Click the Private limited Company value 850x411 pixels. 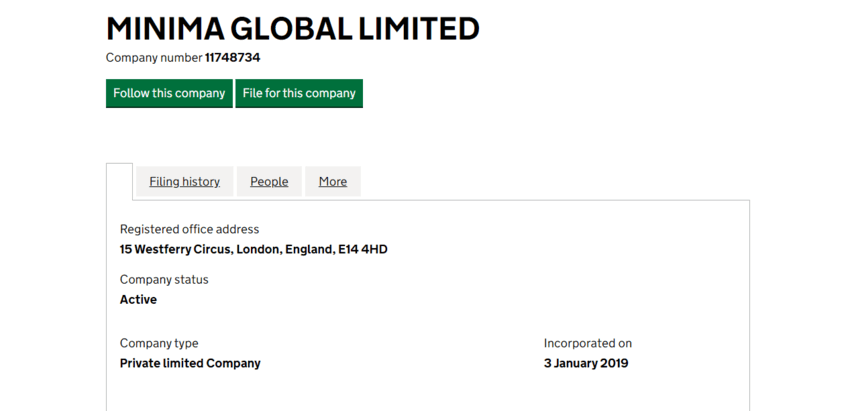(190, 363)
